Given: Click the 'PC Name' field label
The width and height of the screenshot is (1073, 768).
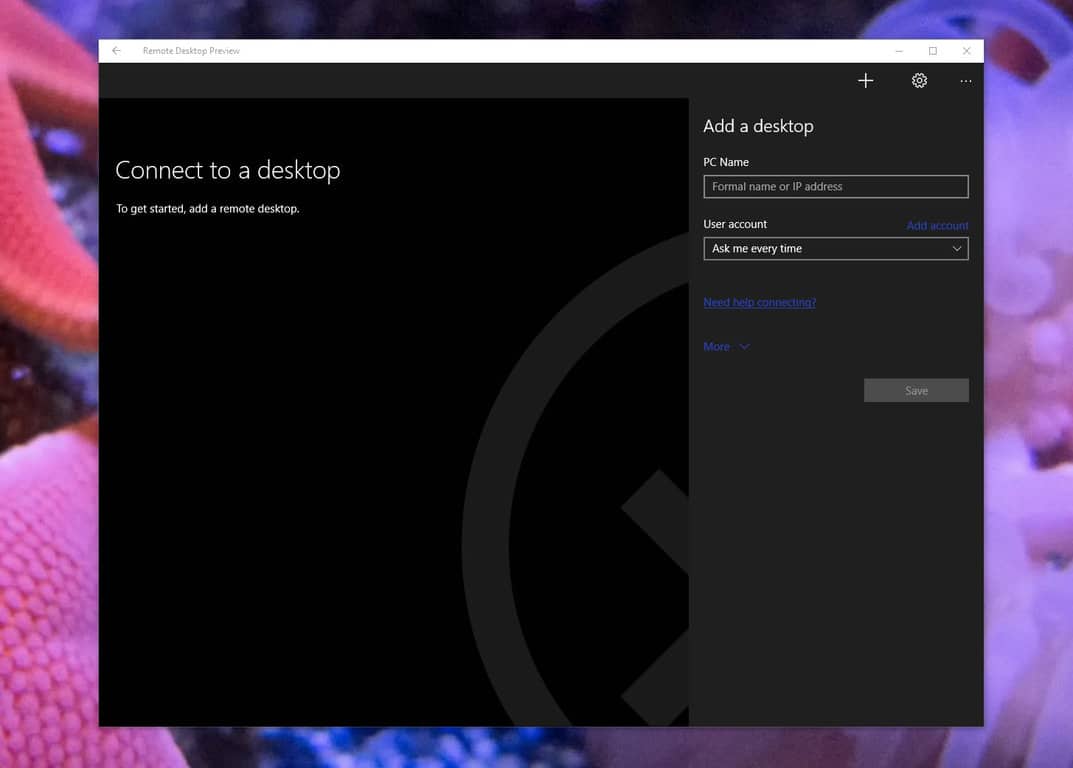Looking at the screenshot, I should [x=725, y=162].
